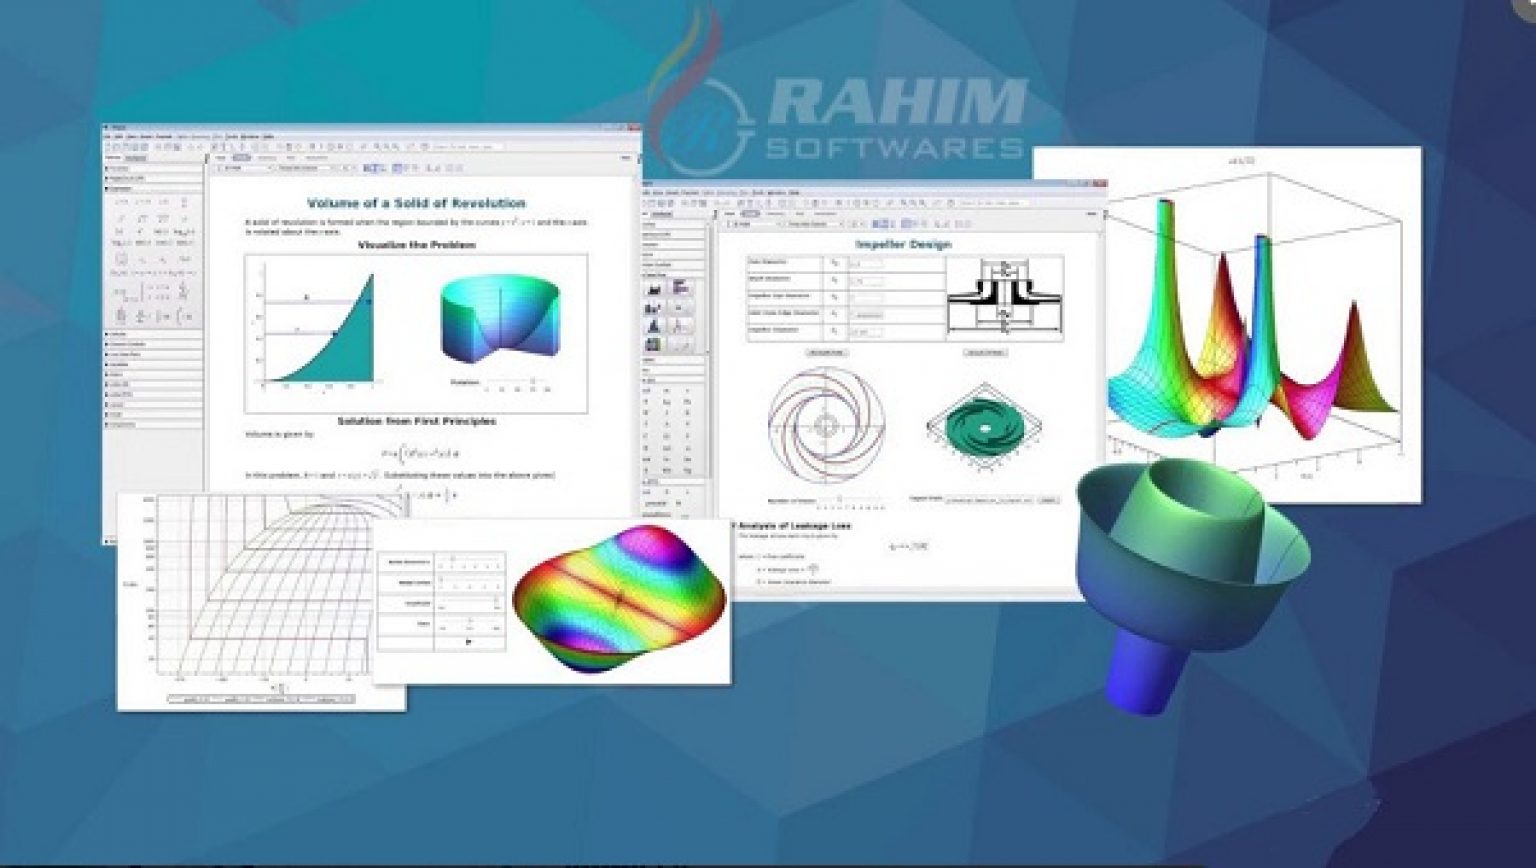Adjust the fourth slider beside the rainbow surface plot
The image size is (1536, 868).
(x=467, y=623)
